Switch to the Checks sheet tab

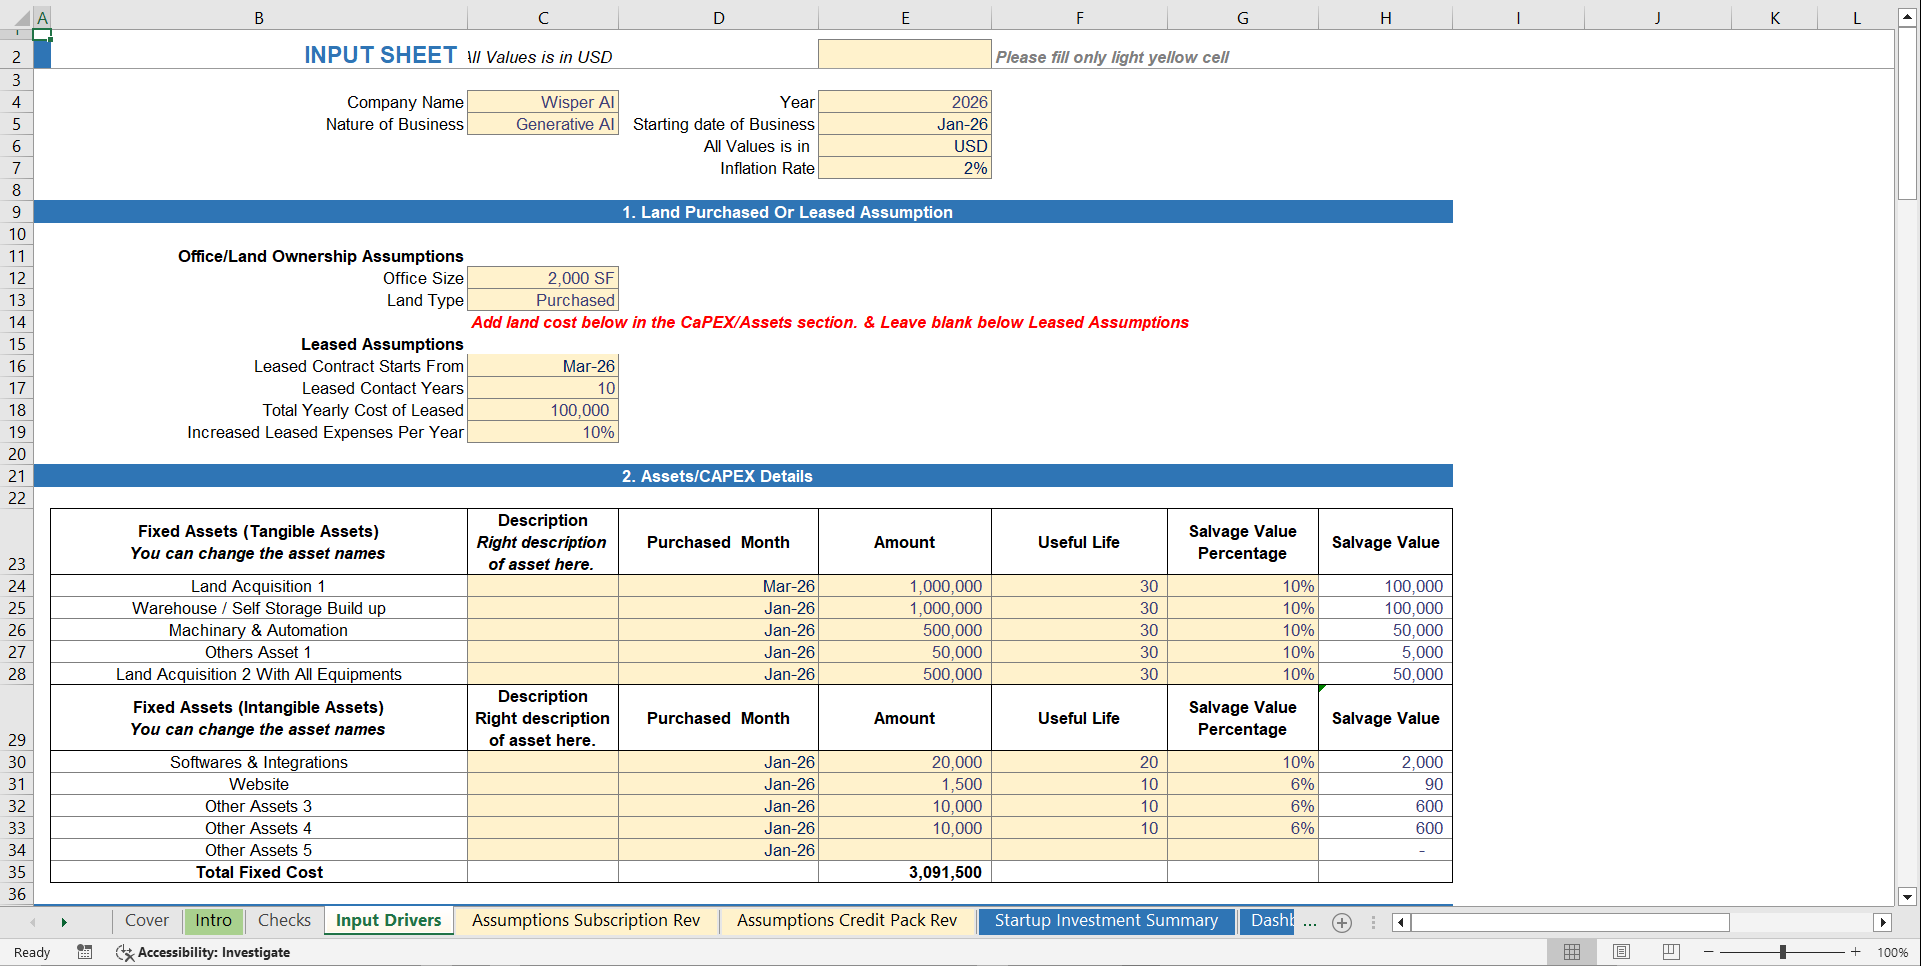click(x=283, y=920)
